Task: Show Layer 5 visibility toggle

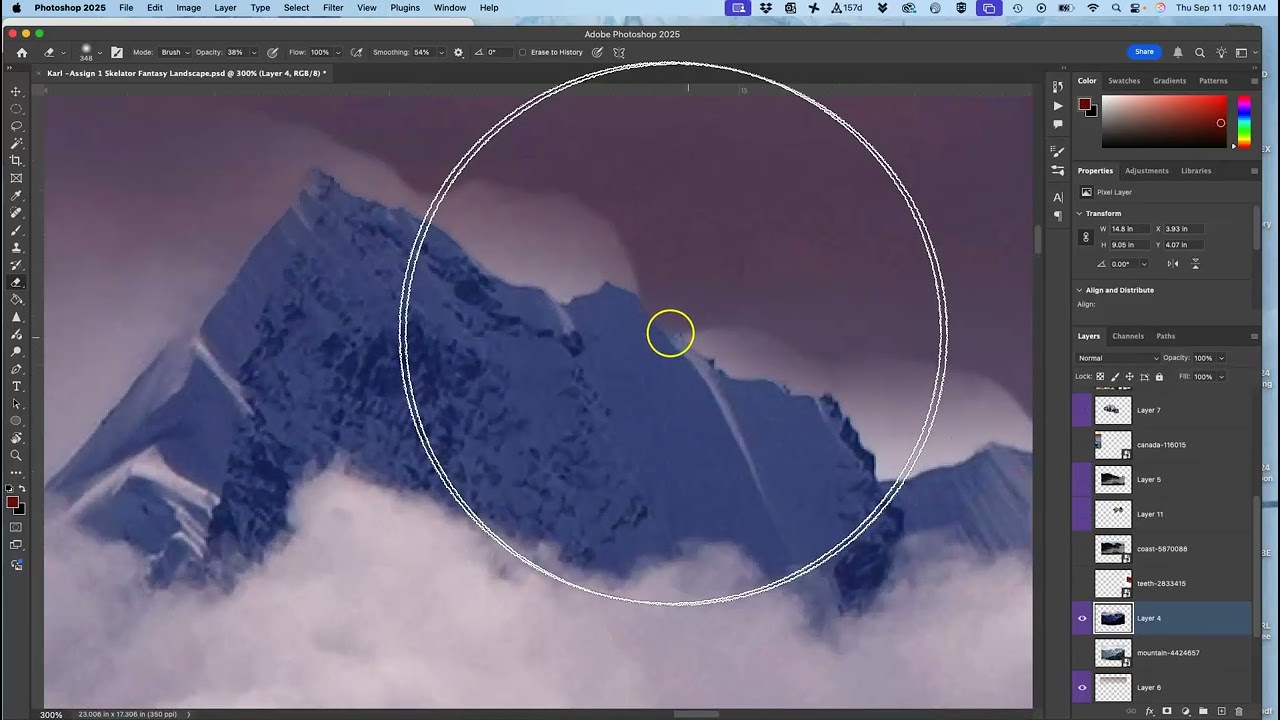Action: pyautogui.click(x=1082, y=479)
